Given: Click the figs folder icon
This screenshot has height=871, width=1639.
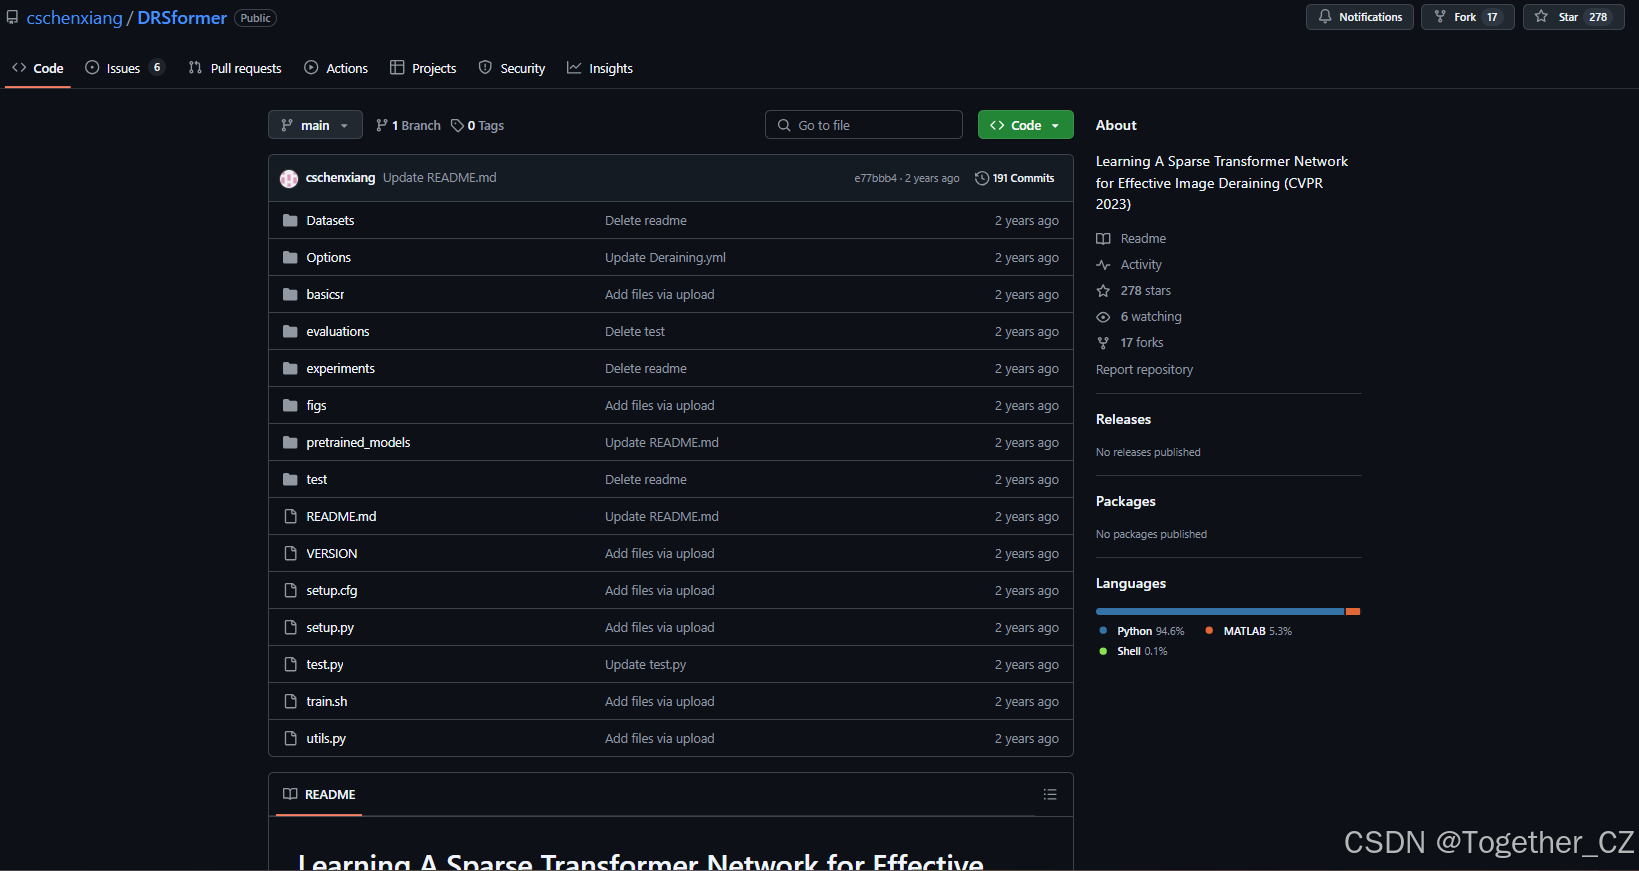Looking at the screenshot, I should [x=290, y=405].
